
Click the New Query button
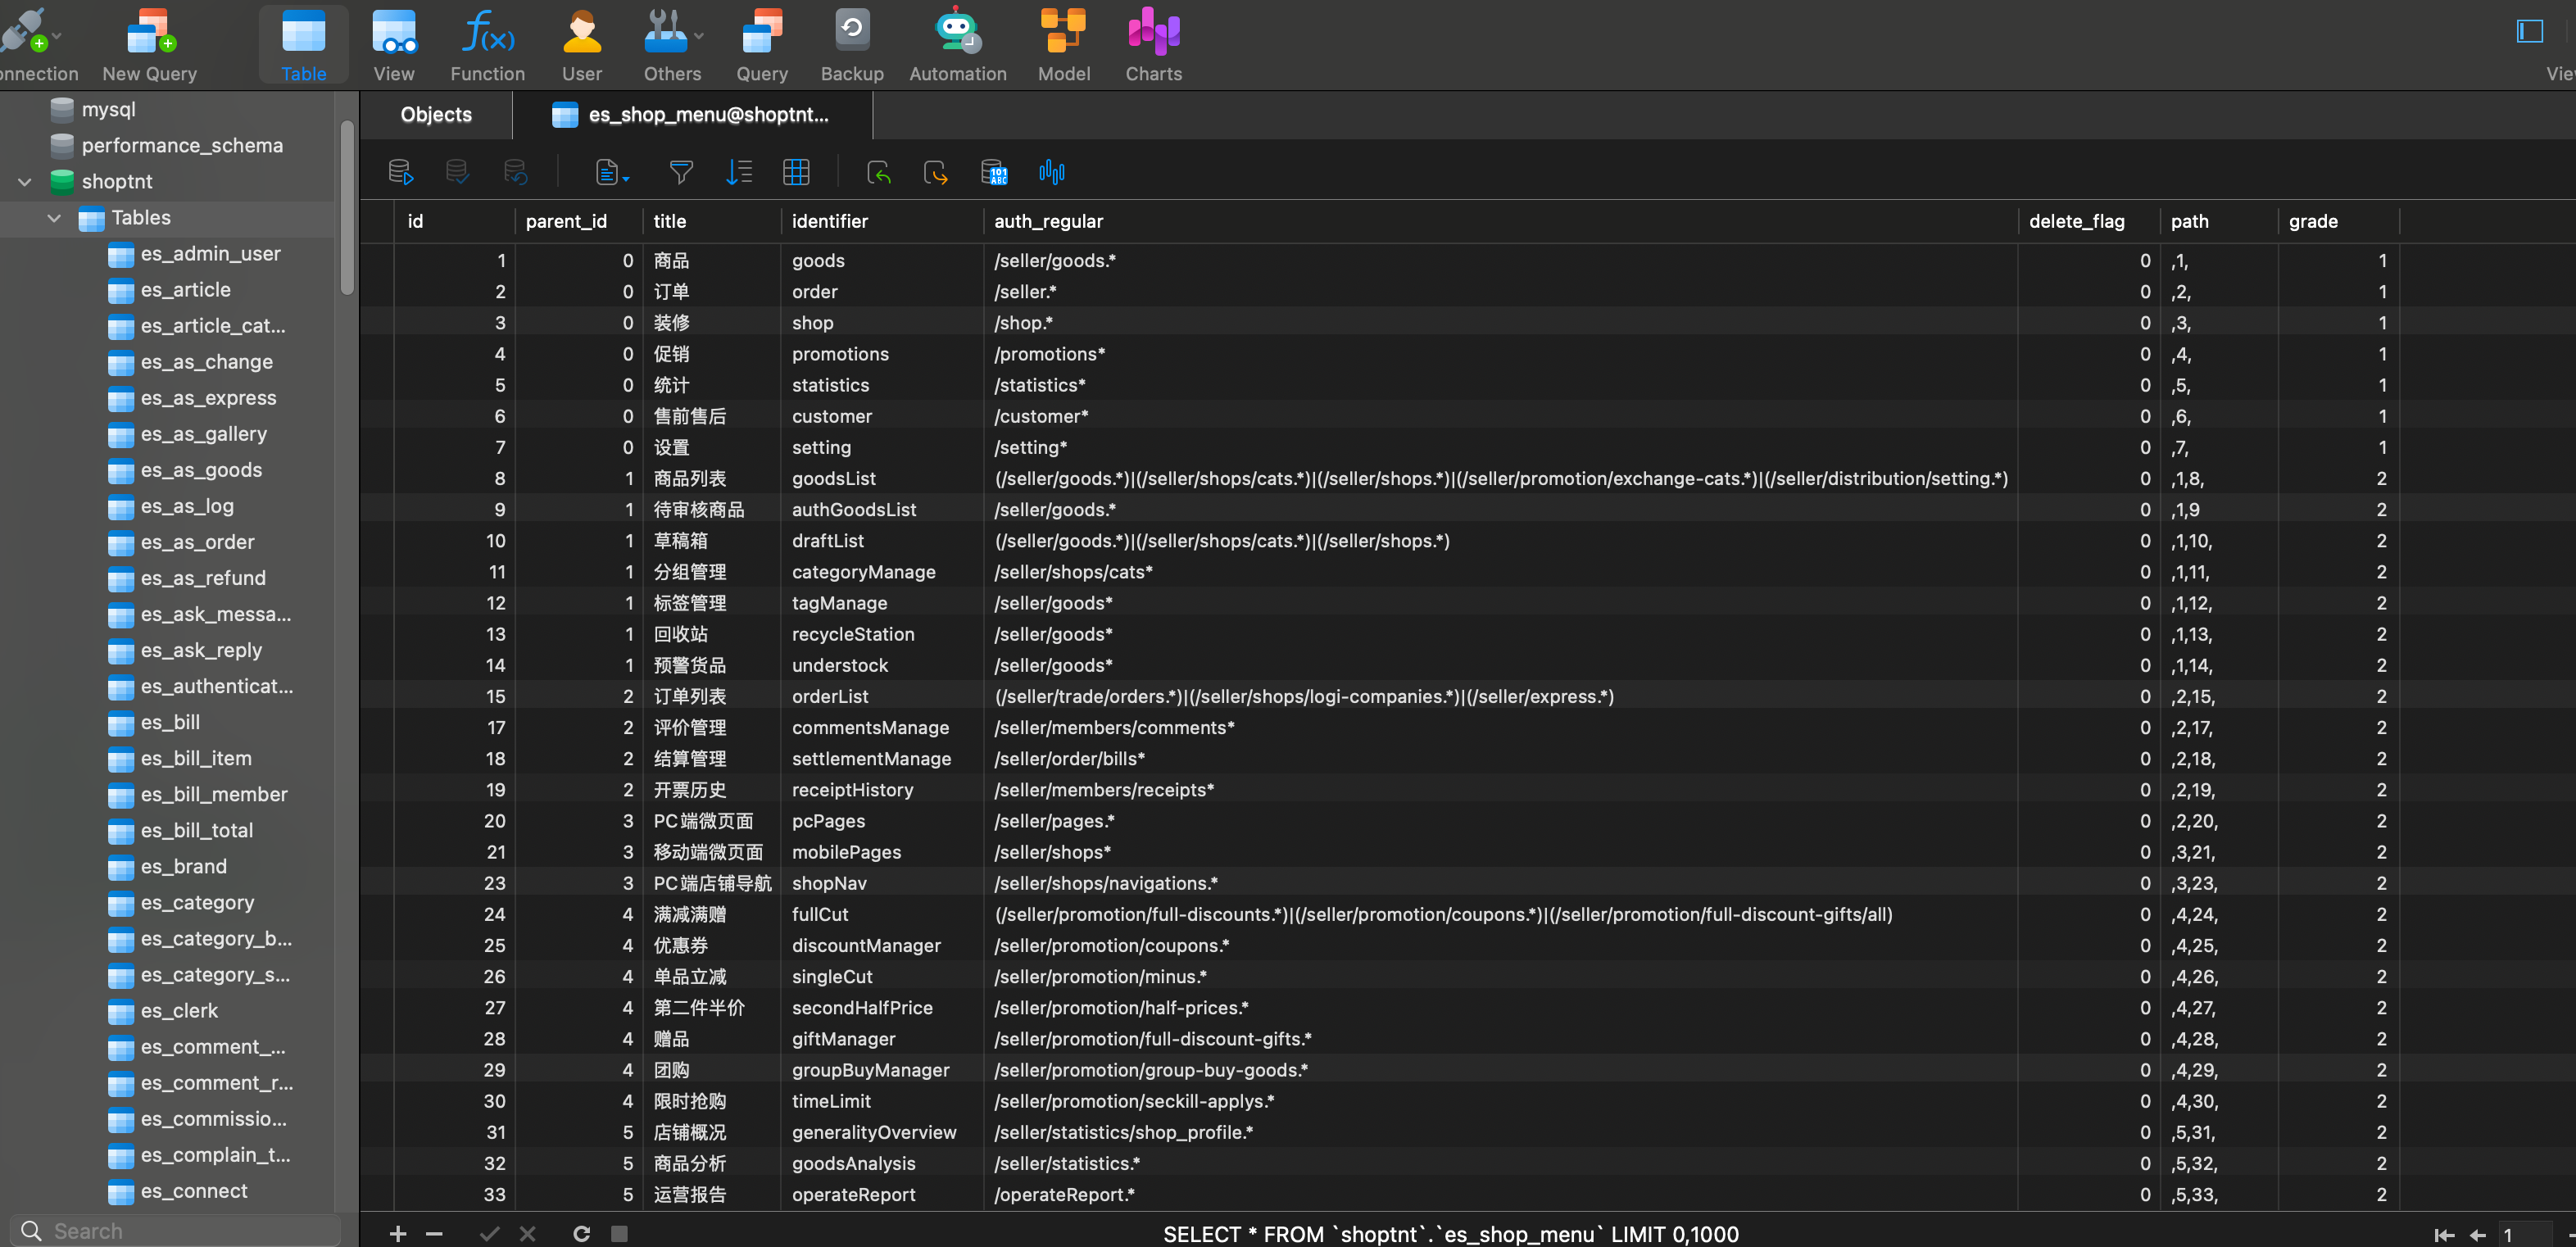150,45
